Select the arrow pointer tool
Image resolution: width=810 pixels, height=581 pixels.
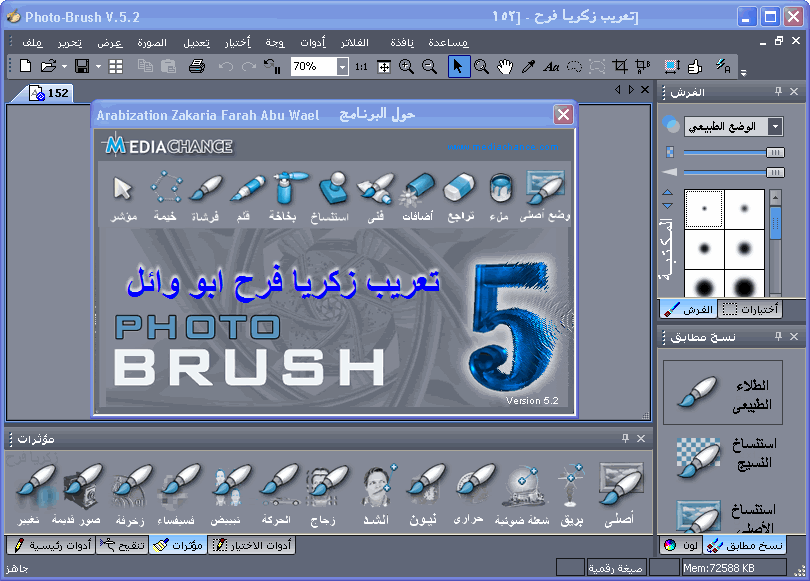459,67
